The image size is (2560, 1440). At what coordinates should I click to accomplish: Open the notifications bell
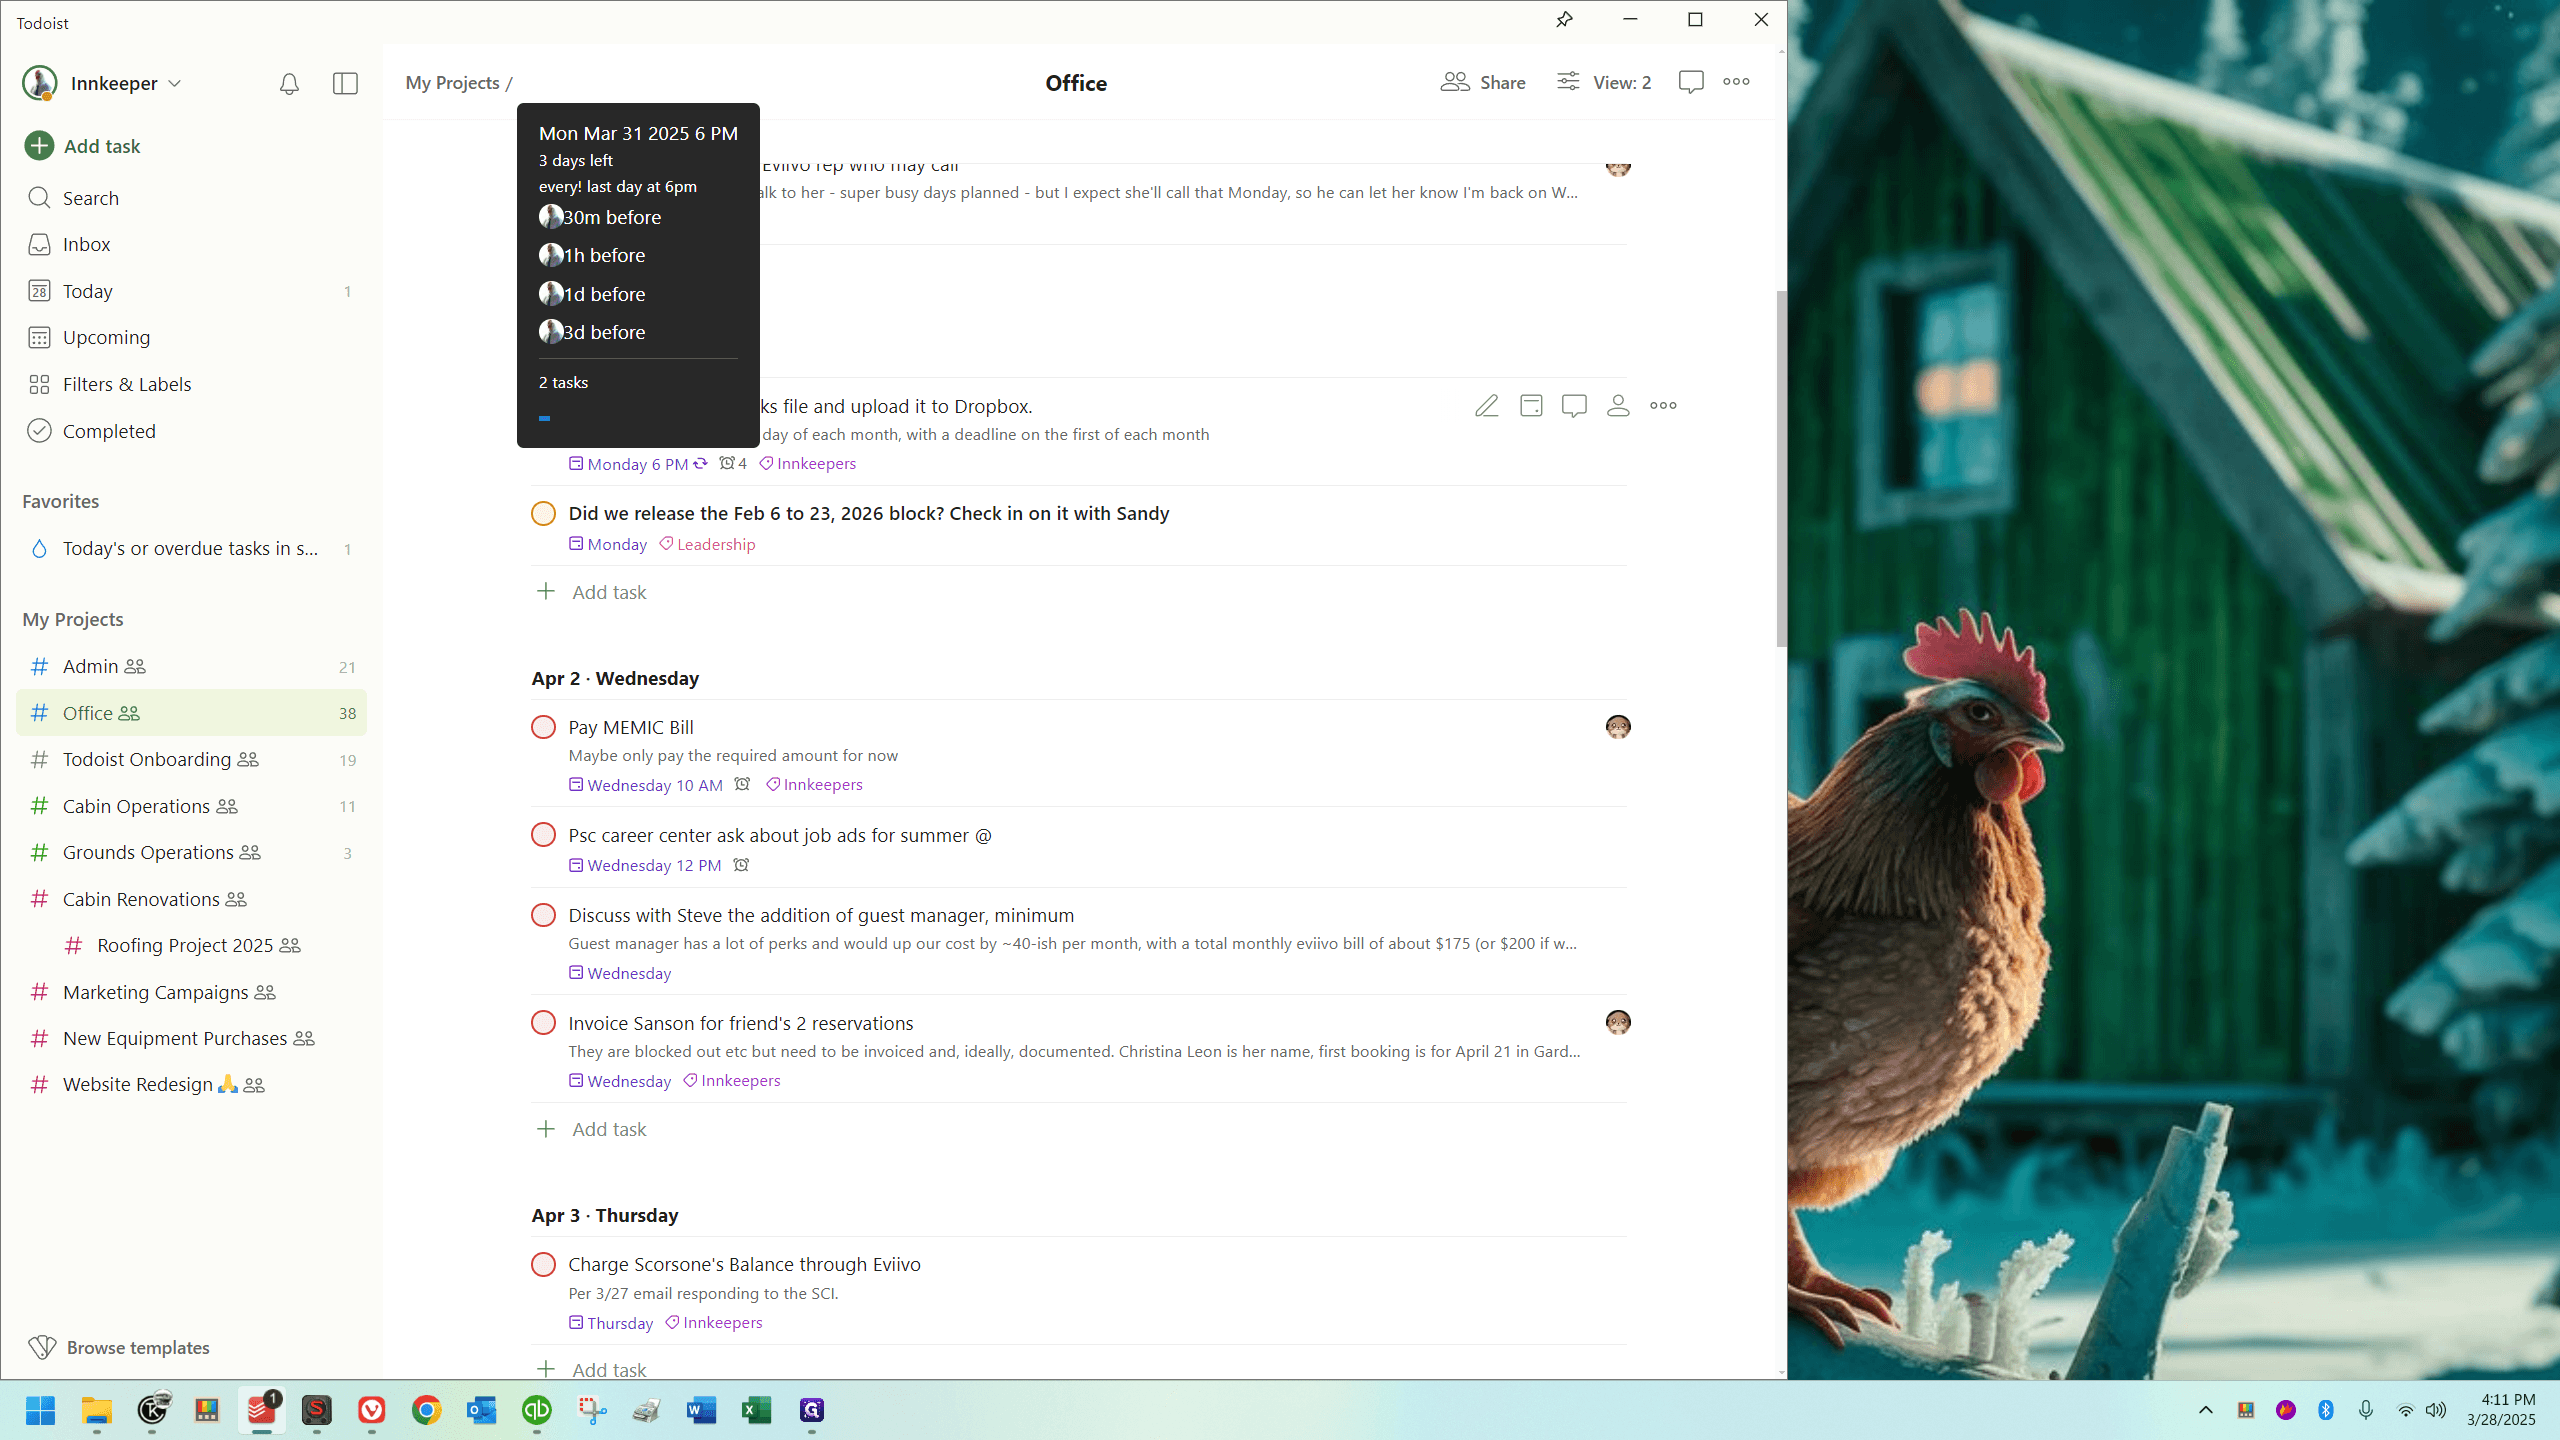pyautogui.click(x=289, y=84)
